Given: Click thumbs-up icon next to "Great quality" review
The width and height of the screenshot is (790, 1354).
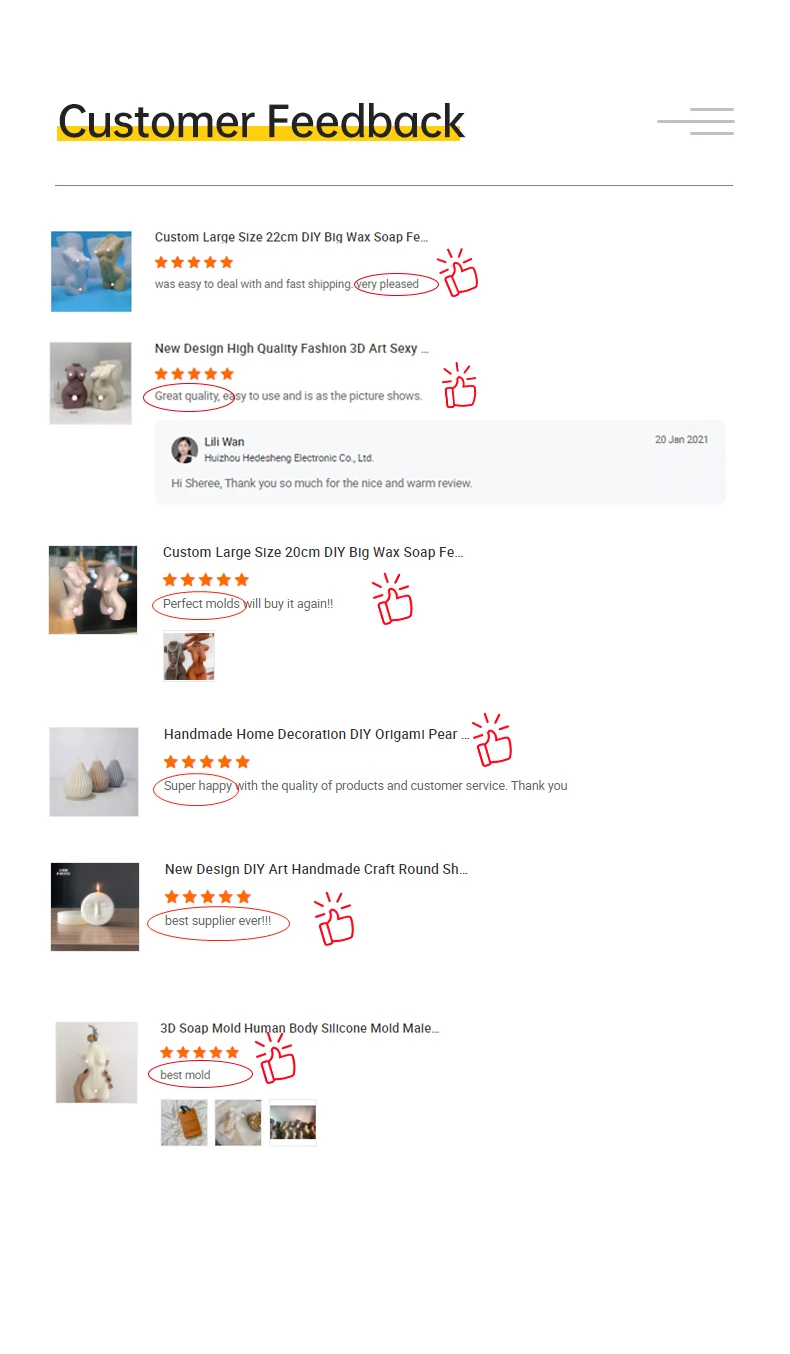Looking at the screenshot, I should coord(459,385).
